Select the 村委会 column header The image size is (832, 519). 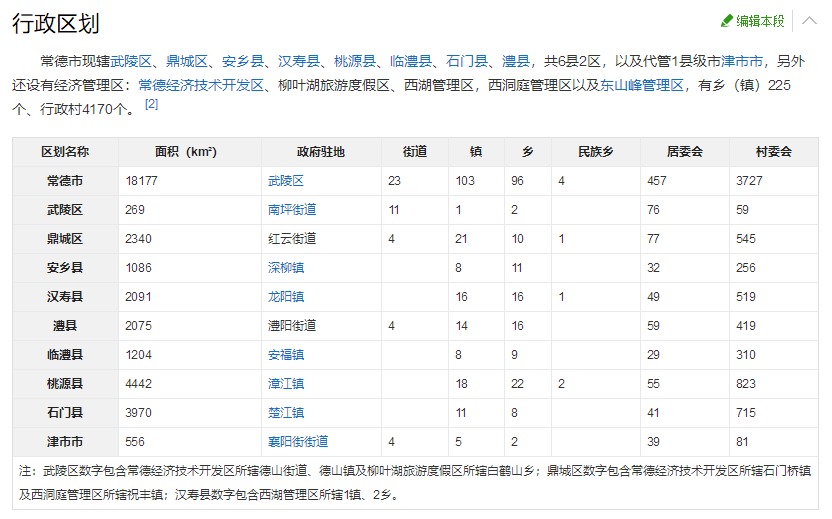click(x=774, y=152)
